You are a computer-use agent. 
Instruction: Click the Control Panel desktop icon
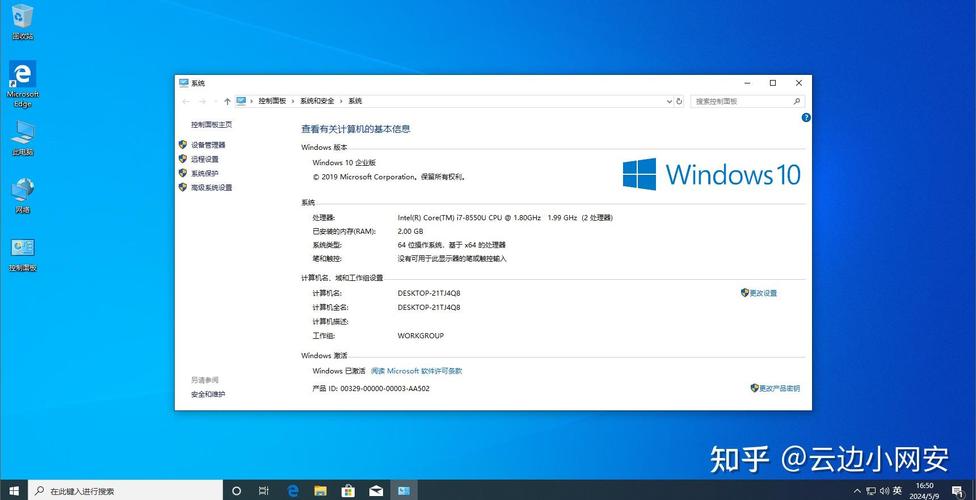pos(22,250)
